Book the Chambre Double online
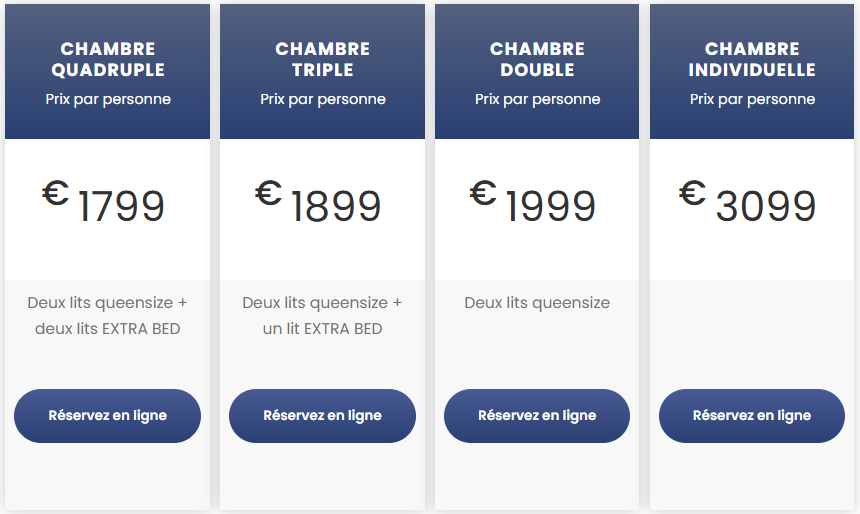 pyautogui.click(x=537, y=415)
